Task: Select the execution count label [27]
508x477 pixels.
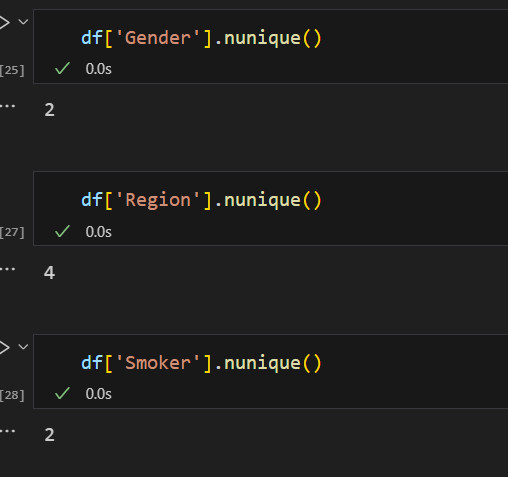Action: coord(12,233)
